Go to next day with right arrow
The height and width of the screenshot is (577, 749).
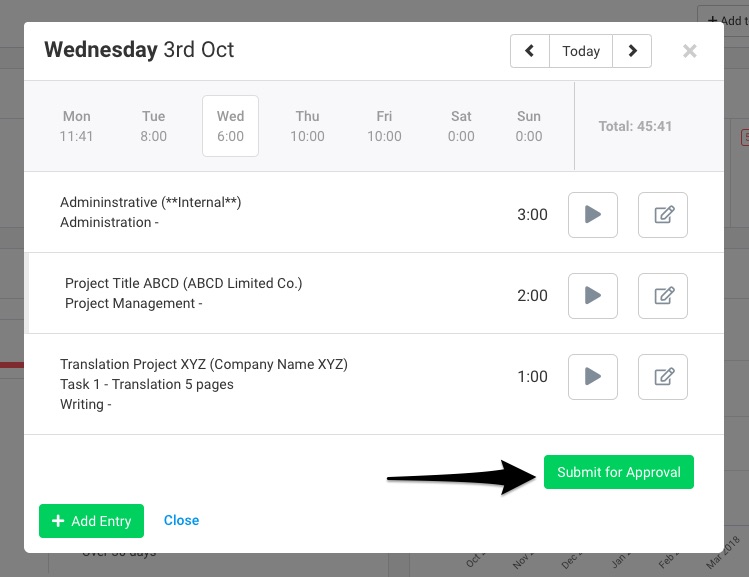point(632,51)
